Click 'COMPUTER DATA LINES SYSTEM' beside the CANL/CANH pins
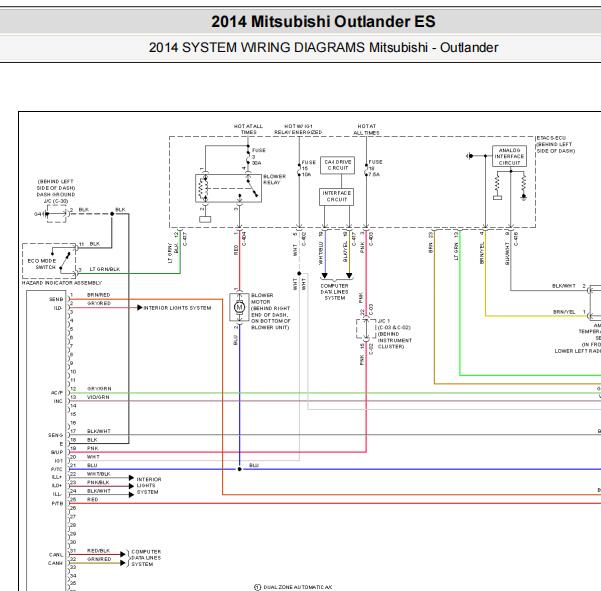601x591 pixels. point(146,558)
